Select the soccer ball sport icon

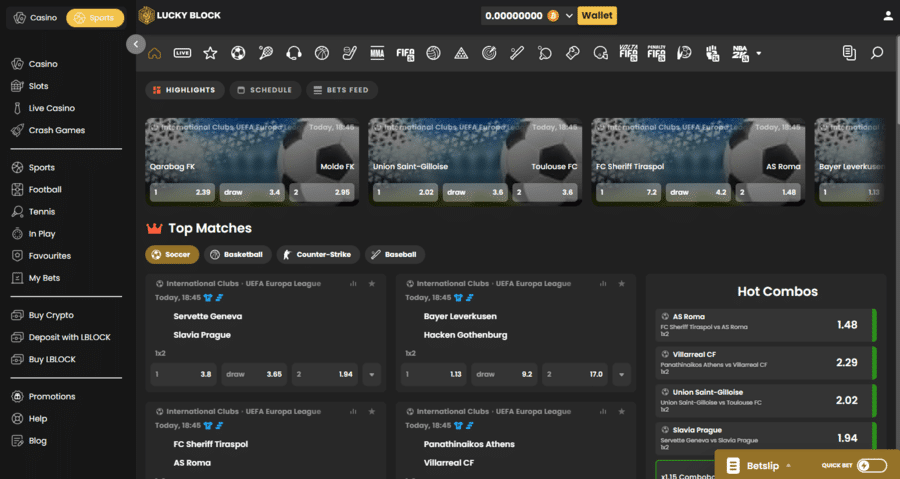tap(238, 53)
